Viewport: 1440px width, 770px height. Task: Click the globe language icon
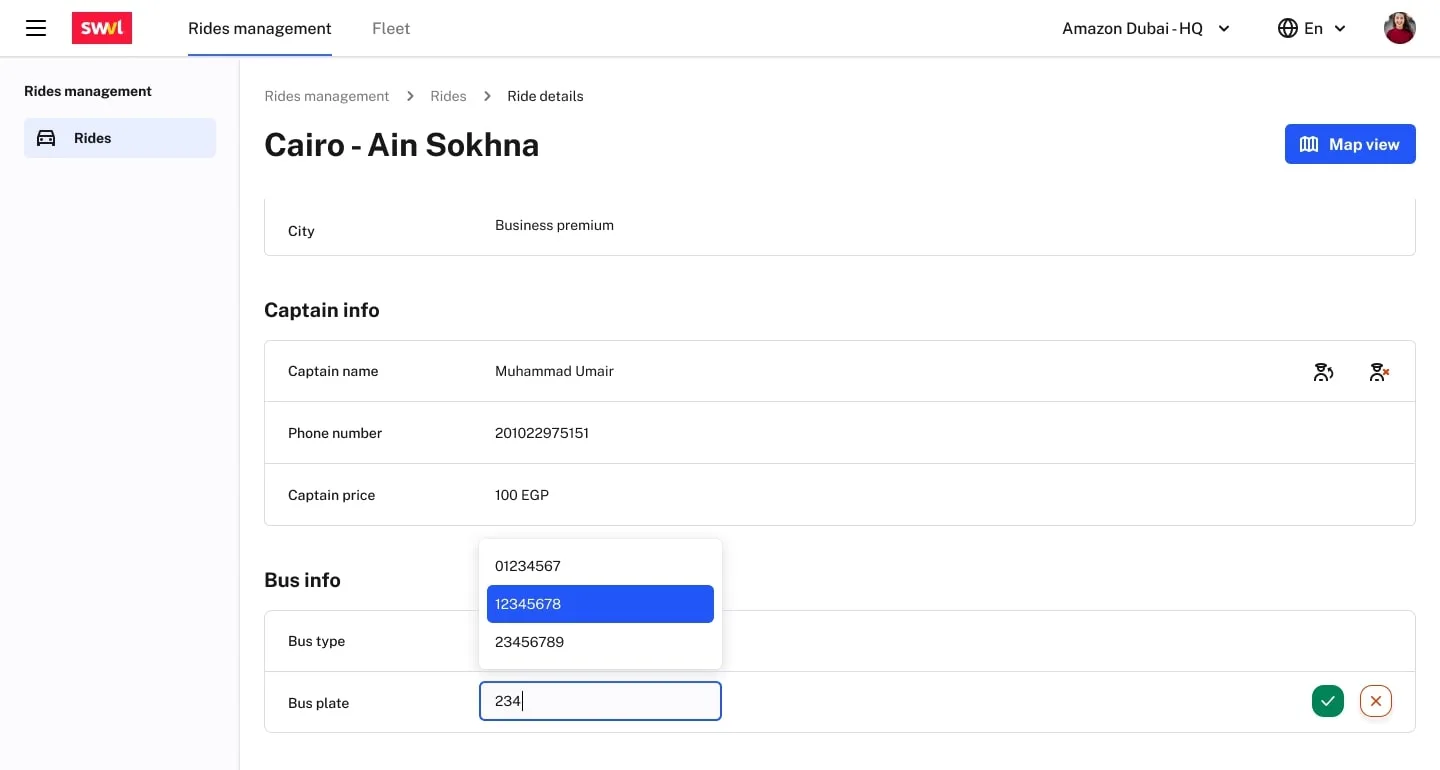1287,28
